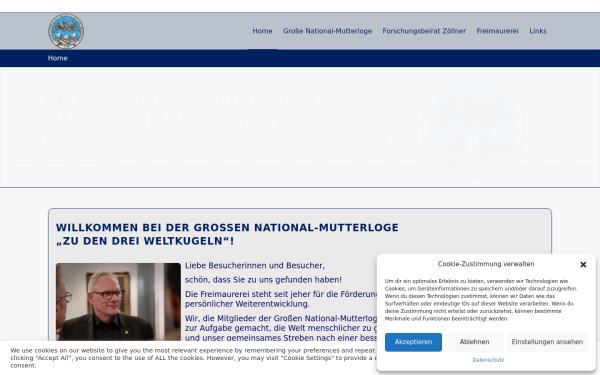The height and width of the screenshot is (375, 600).
Task: Click 'schön, dass Sie zu uns gefunden haben!' text
Action: tap(263, 280)
